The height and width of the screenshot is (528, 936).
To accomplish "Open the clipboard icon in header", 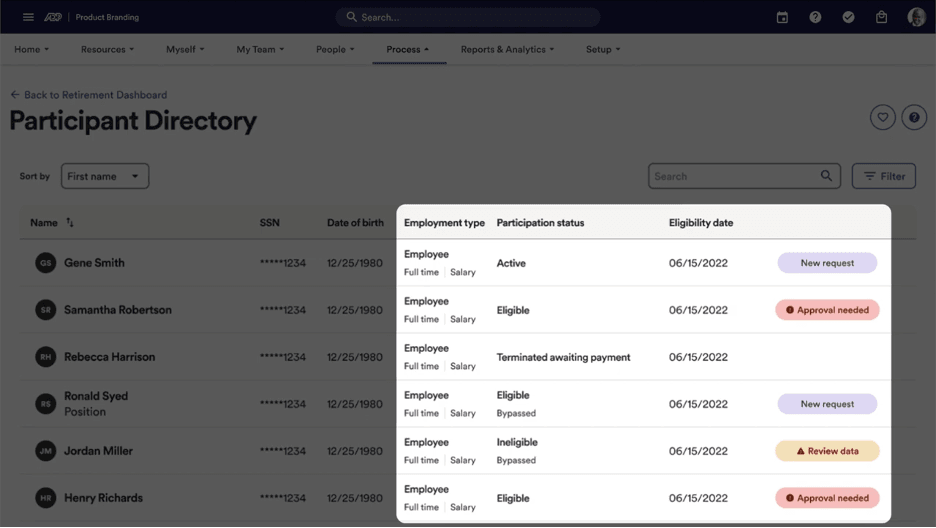I will 881,17.
